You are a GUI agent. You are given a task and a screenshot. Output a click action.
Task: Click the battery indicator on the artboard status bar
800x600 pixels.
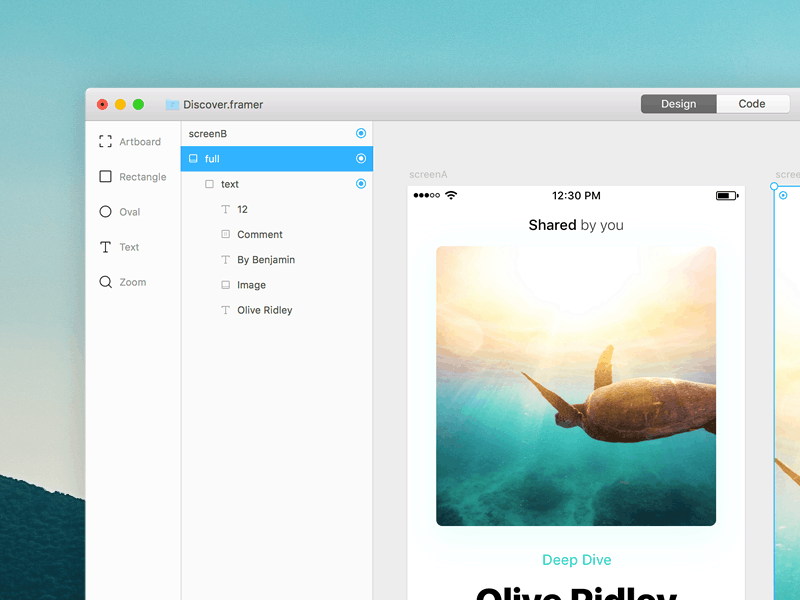pos(727,196)
